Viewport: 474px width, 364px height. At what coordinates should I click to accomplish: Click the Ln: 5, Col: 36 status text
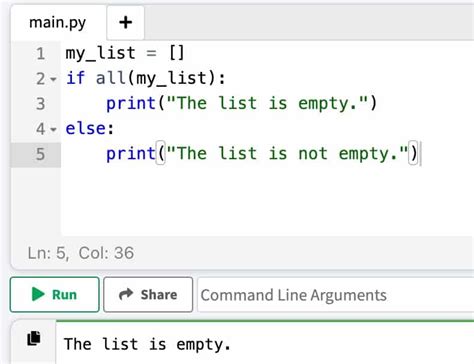pos(81,253)
